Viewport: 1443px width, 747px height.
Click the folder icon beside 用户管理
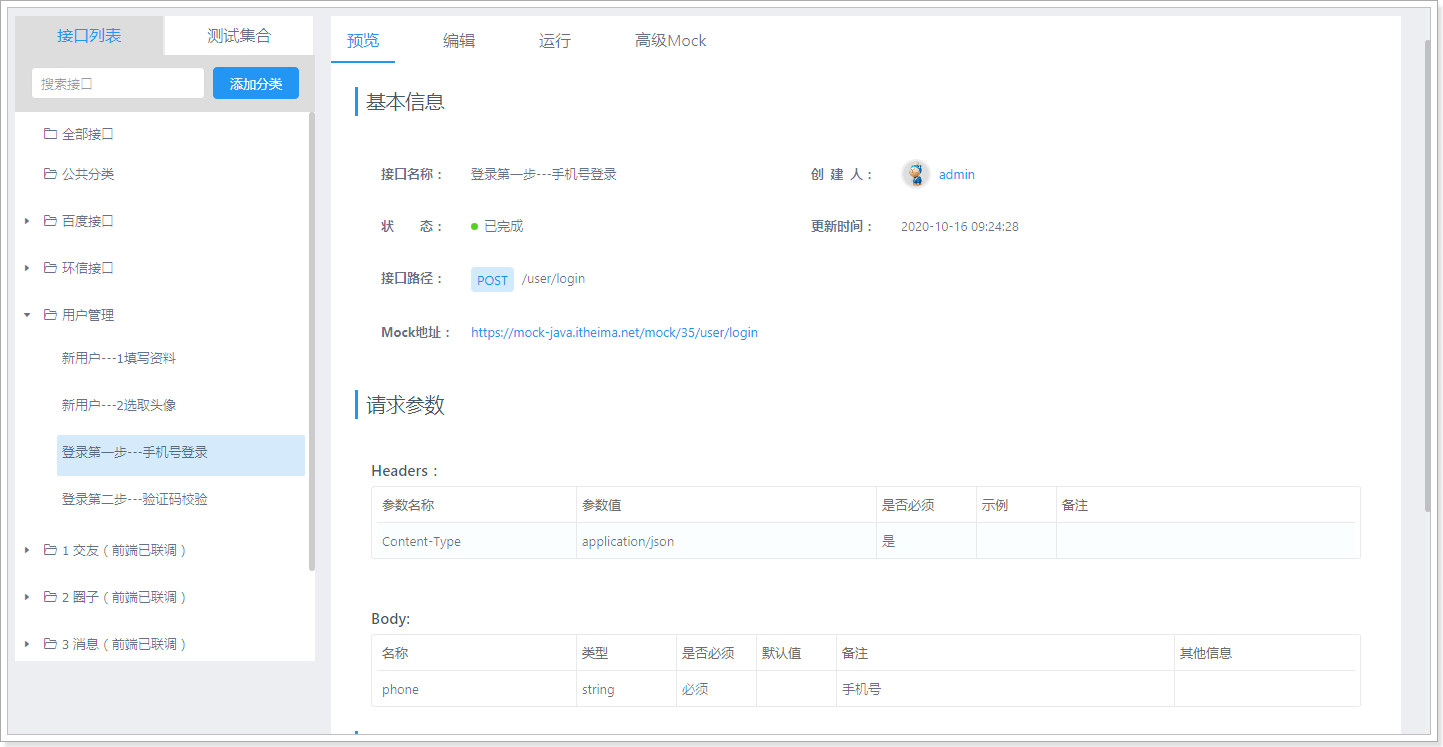tap(50, 313)
